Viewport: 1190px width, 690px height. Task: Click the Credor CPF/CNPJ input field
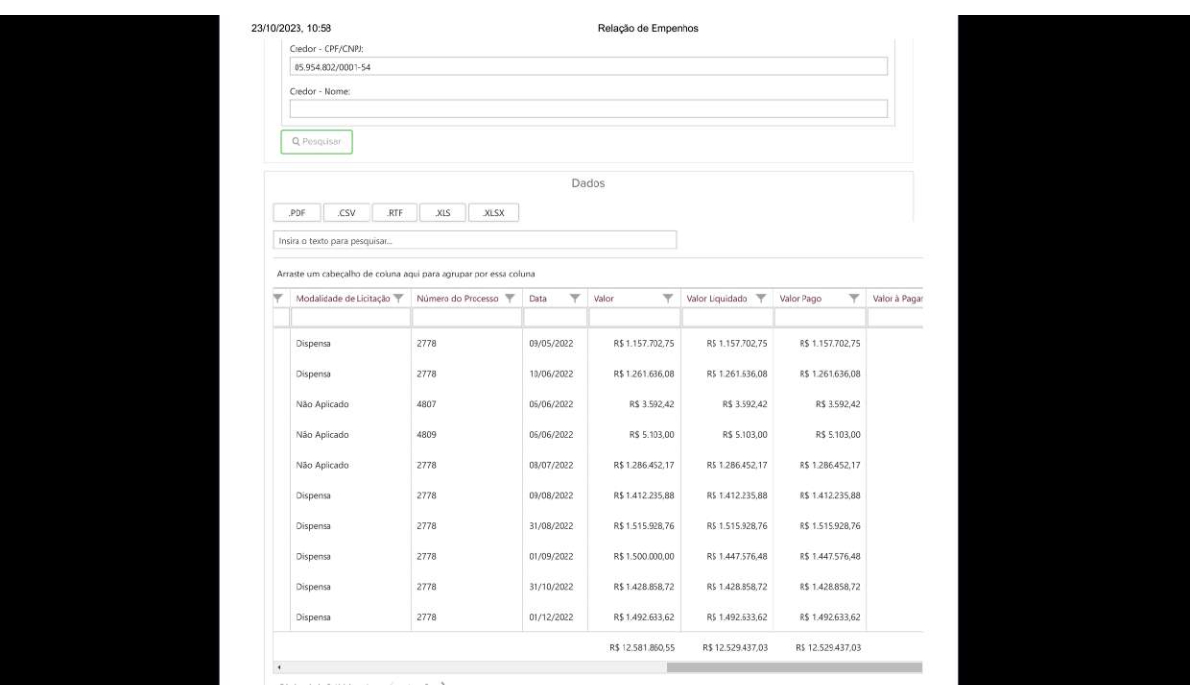point(588,67)
